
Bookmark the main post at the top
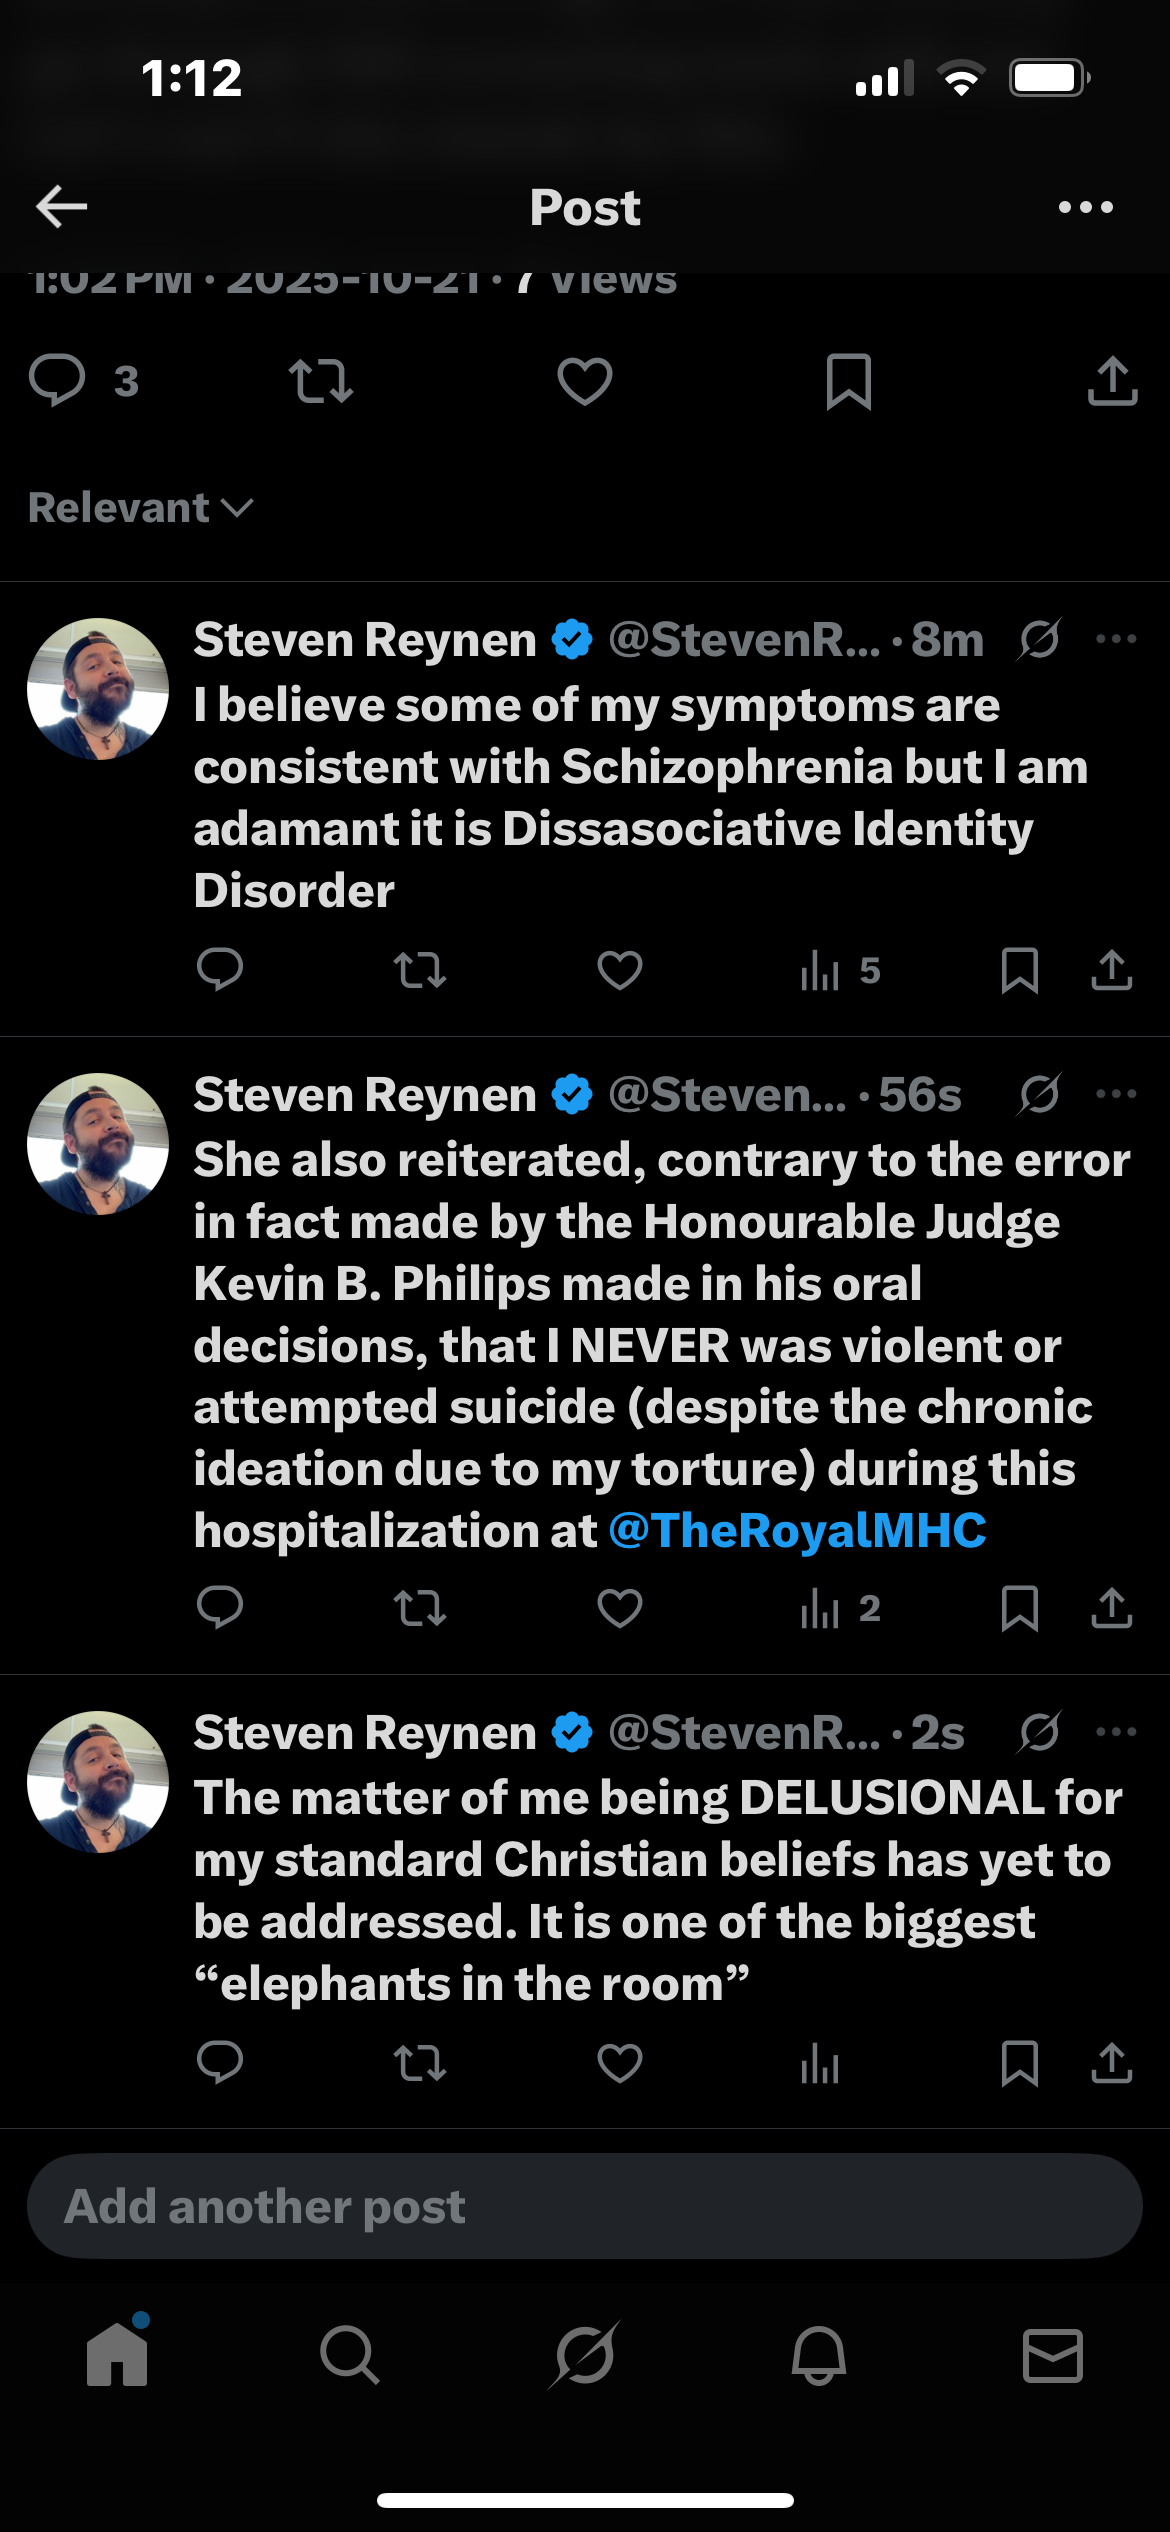tap(848, 381)
